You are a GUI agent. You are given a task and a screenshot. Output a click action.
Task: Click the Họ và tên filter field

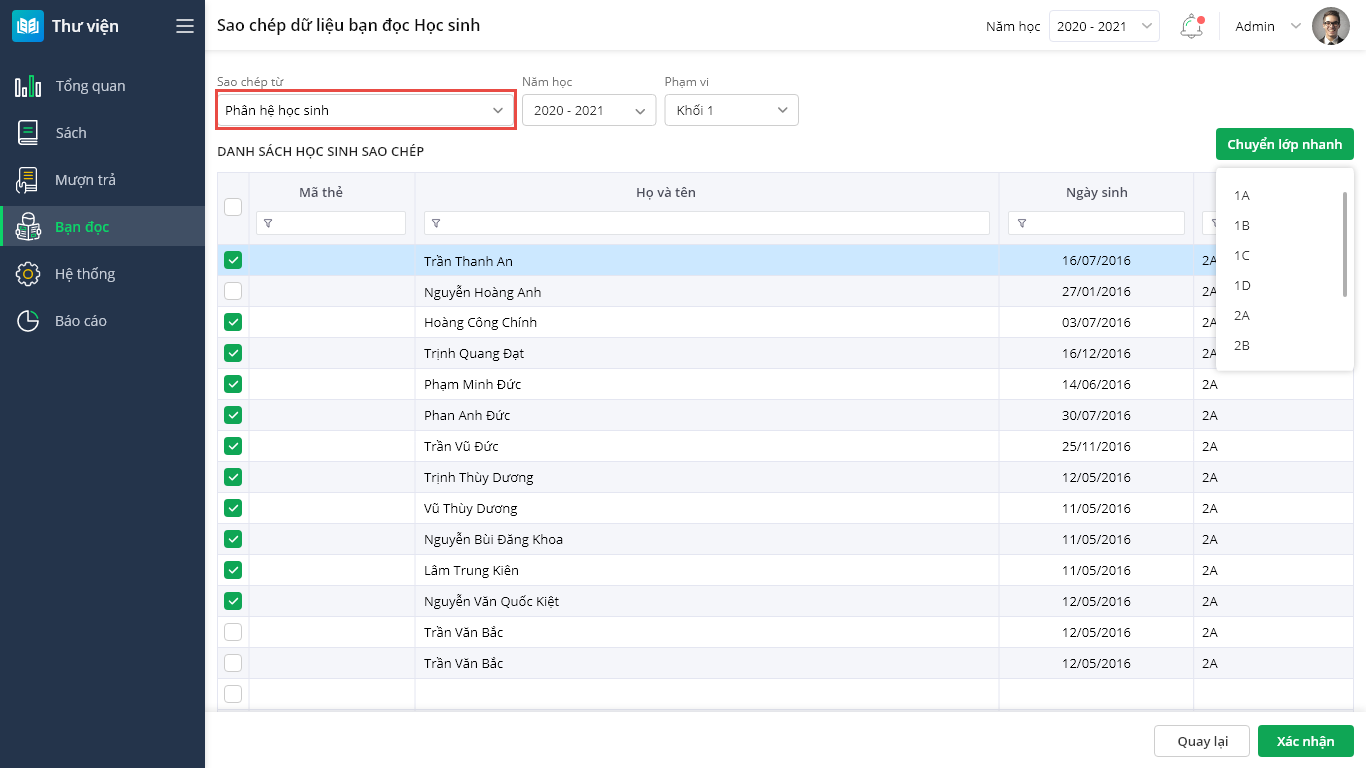[707, 223]
